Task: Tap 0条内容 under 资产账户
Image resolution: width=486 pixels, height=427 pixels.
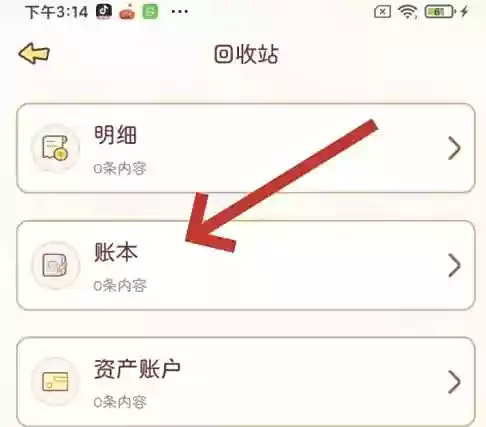Action: [120, 402]
